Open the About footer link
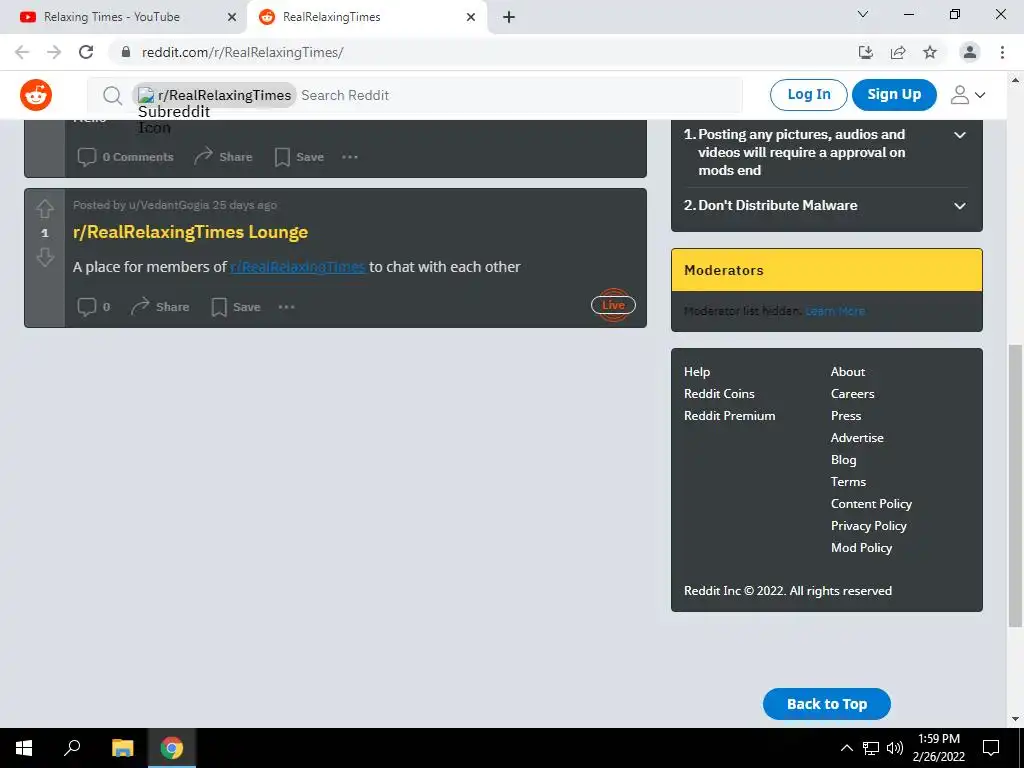1024x768 pixels. pyautogui.click(x=848, y=372)
